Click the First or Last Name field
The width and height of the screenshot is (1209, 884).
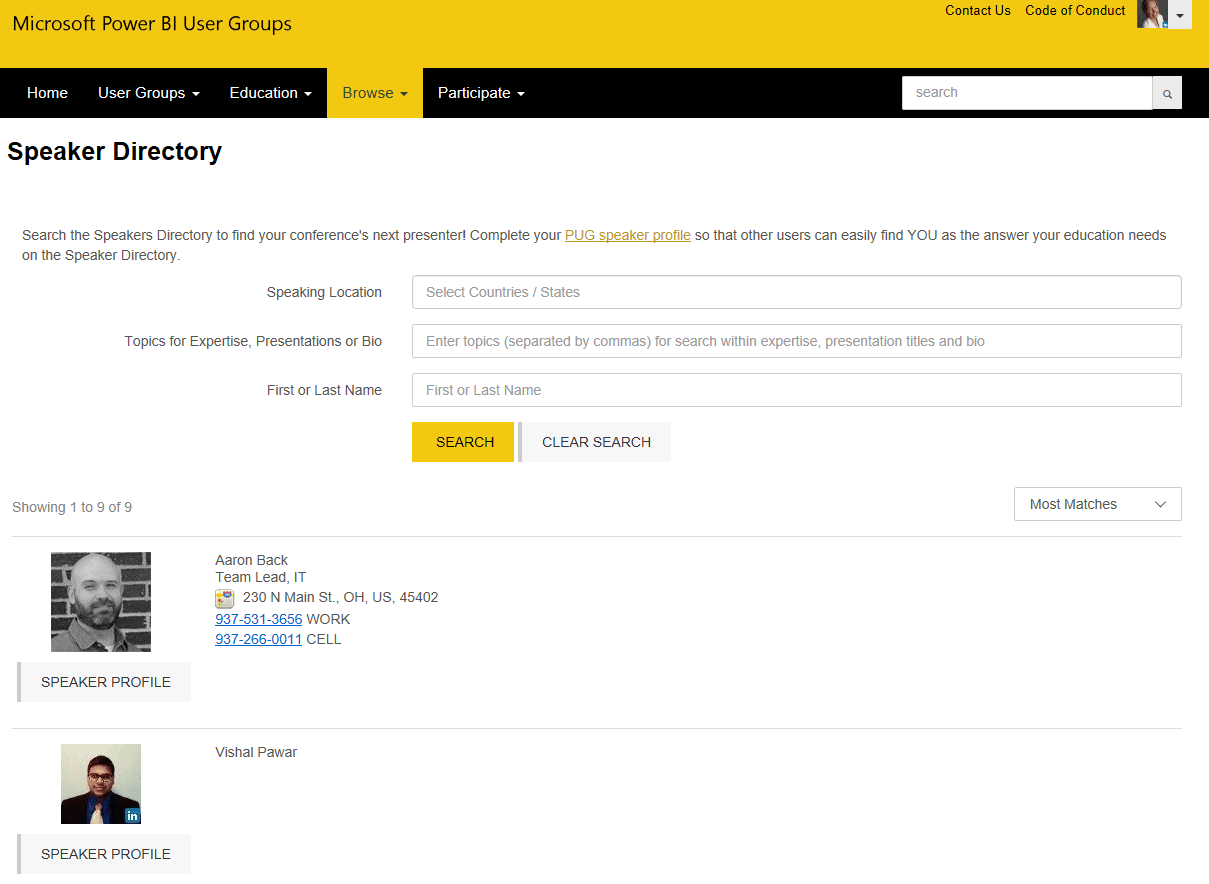click(x=796, y=390)
